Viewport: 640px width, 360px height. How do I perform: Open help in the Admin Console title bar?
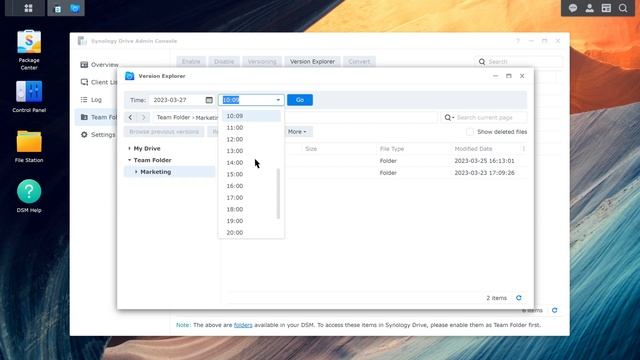coord(518,41)
